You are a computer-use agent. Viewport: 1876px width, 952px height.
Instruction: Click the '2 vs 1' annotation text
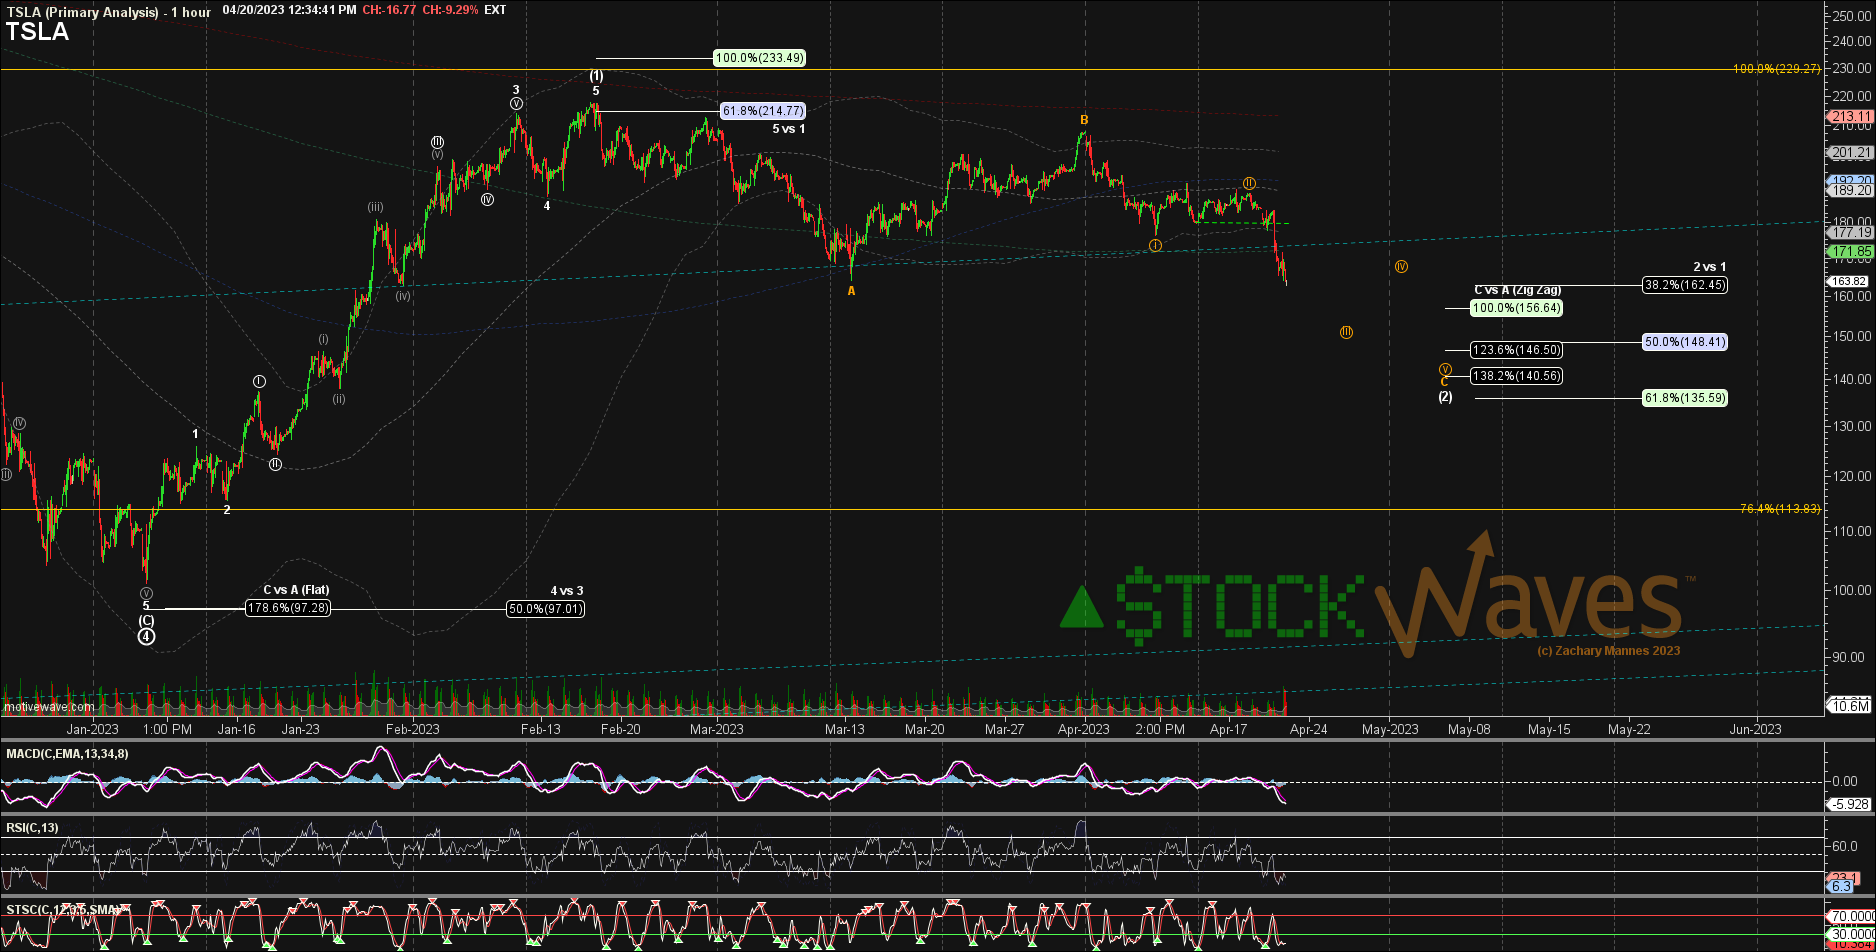(1709, 267)
